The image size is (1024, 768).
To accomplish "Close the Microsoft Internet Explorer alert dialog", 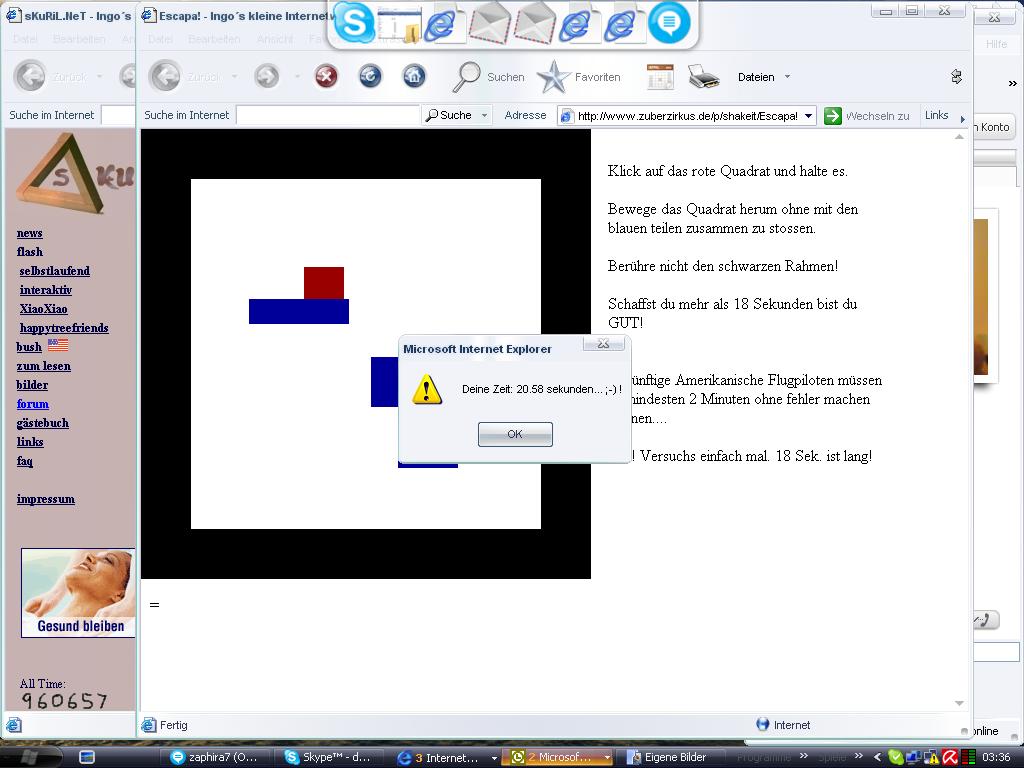I will tap(603, 344).
